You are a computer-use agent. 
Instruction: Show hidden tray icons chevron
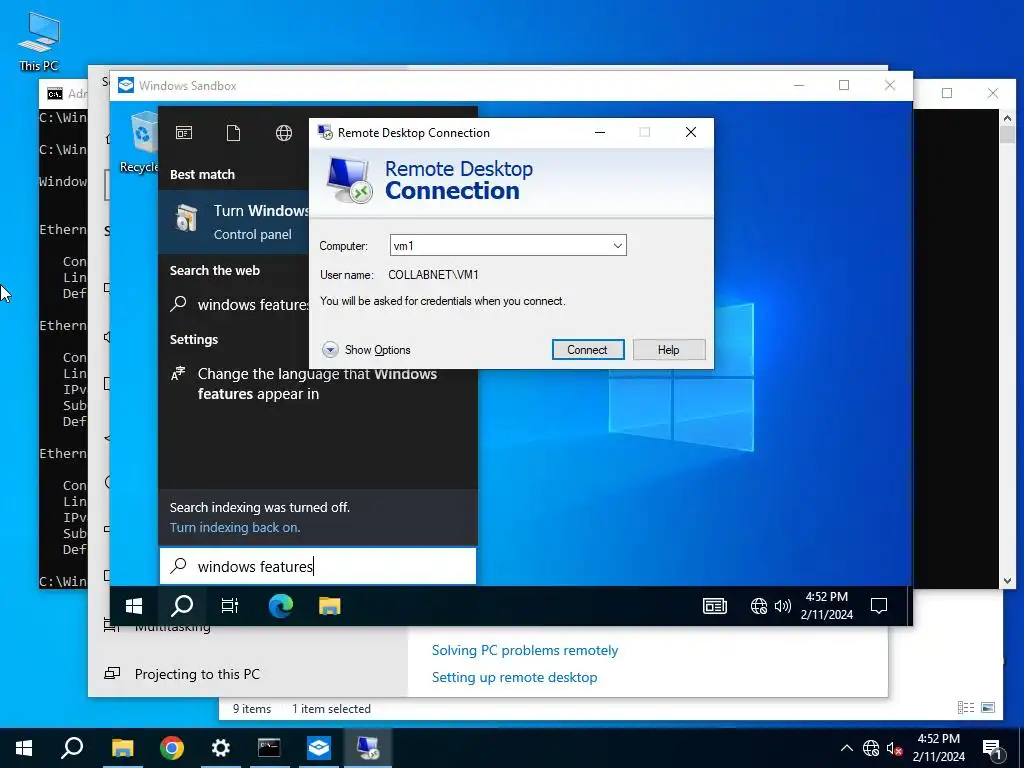[x=846, y=748]
